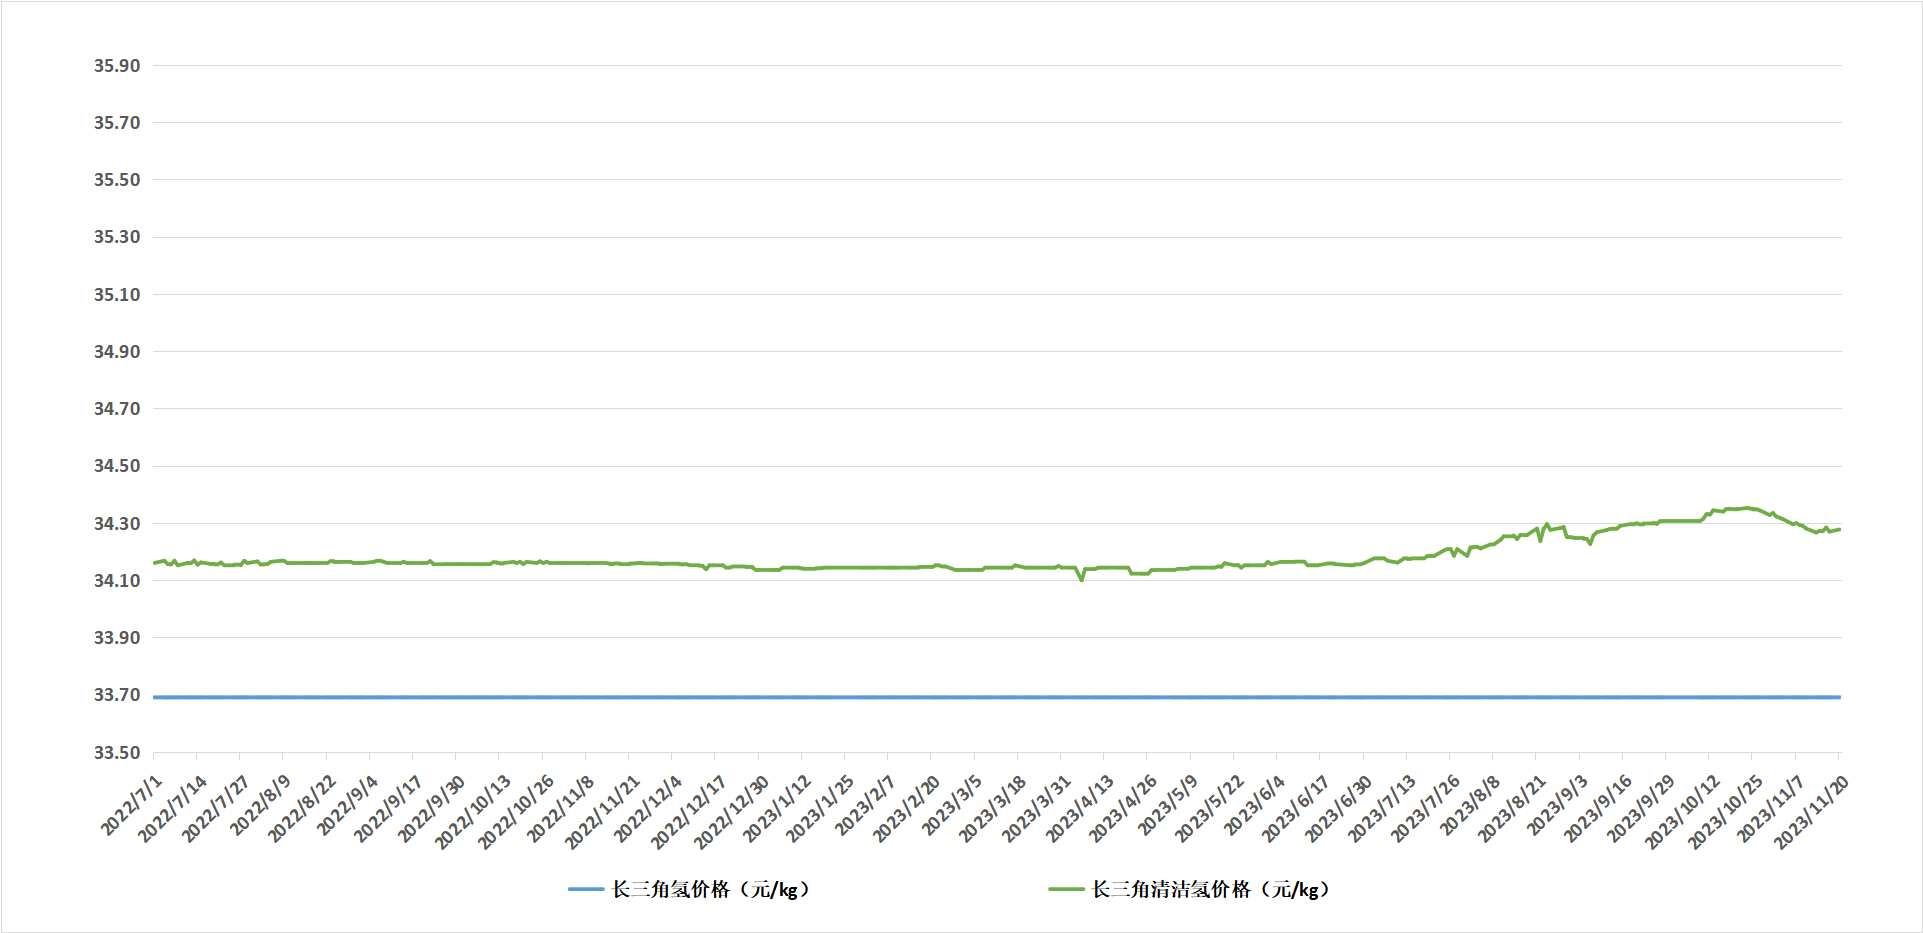Select the flat blue hydrogen price line

click(996, 697)
